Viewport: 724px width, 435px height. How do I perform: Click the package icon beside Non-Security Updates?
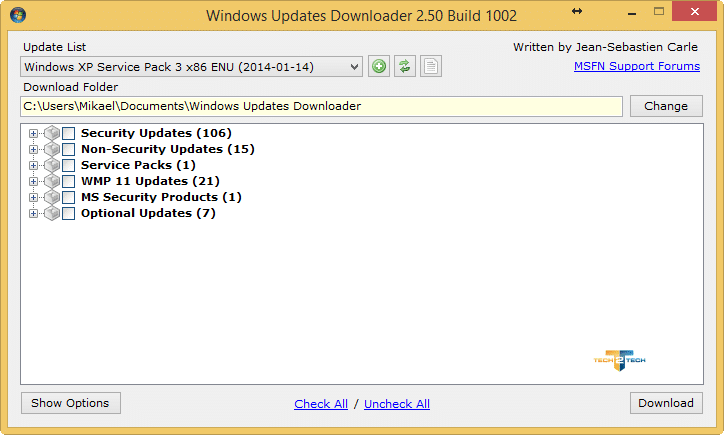pyautogui.click(x=52, y=149)
